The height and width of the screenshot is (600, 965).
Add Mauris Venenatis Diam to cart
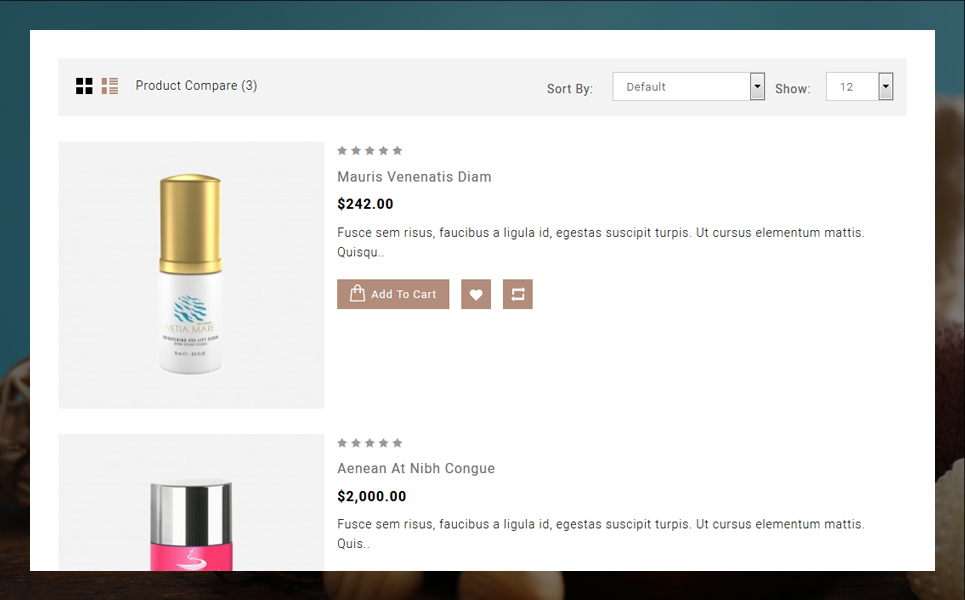coord(393,294)
